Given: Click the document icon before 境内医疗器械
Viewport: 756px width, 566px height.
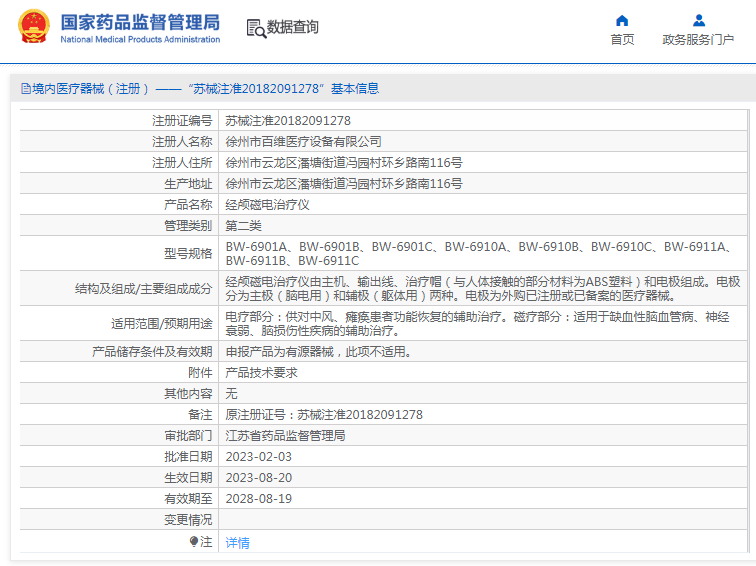Looking at the screenshot, I should pyautogui.click(x=26, y=89).
